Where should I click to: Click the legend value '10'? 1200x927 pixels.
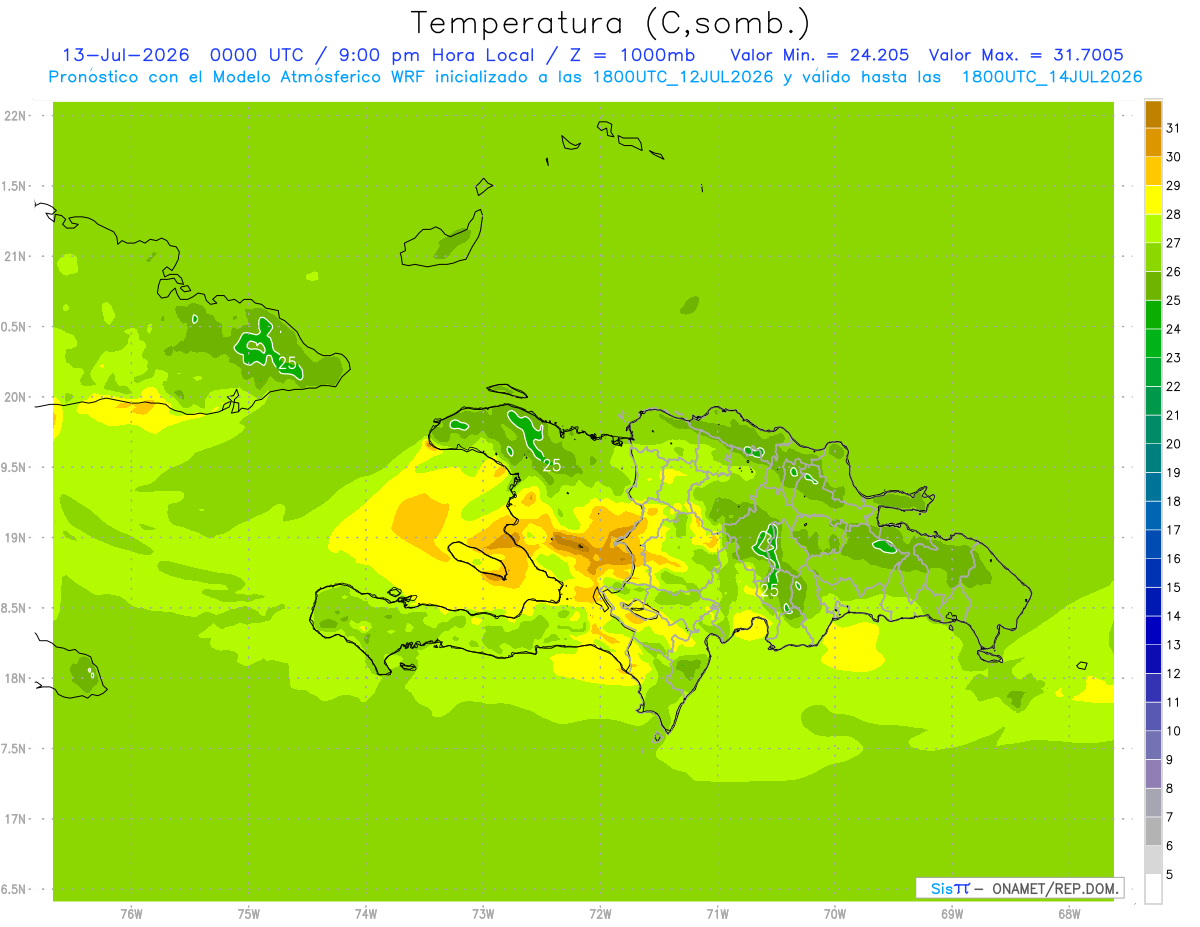(1173, 731)
